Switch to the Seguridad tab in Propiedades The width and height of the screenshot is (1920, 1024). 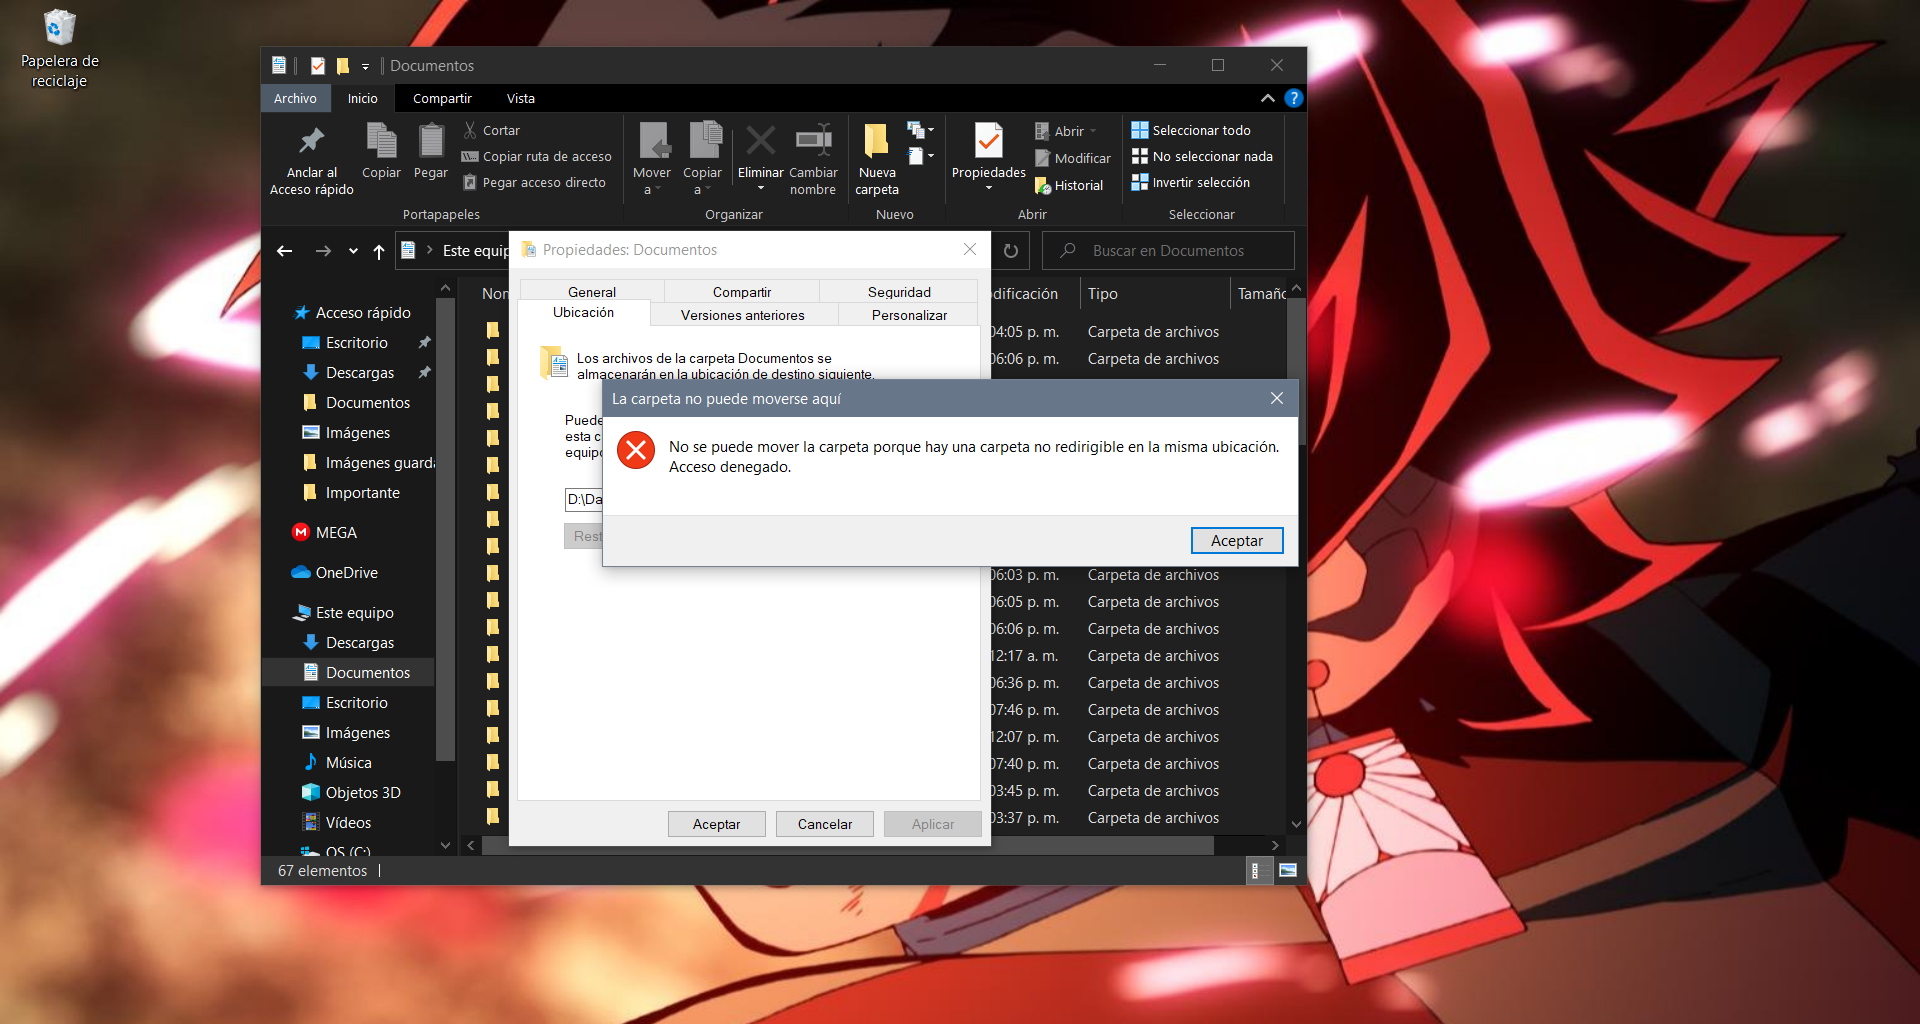899,292
